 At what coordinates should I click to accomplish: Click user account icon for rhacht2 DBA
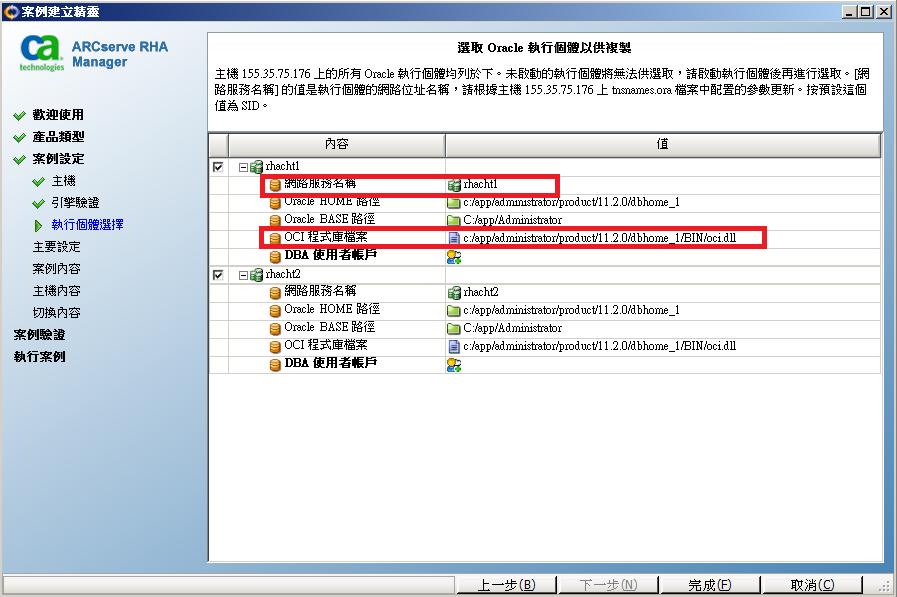(x=454, y=365)
